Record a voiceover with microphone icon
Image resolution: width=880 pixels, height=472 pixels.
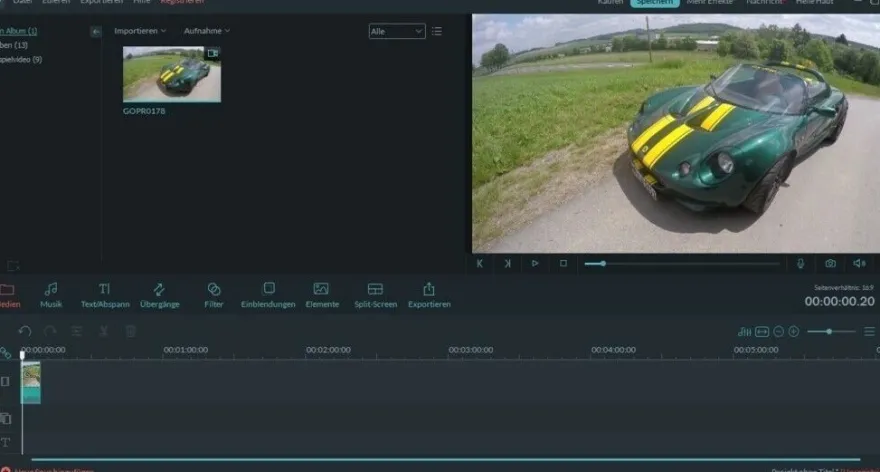click(x=801, y=263)
